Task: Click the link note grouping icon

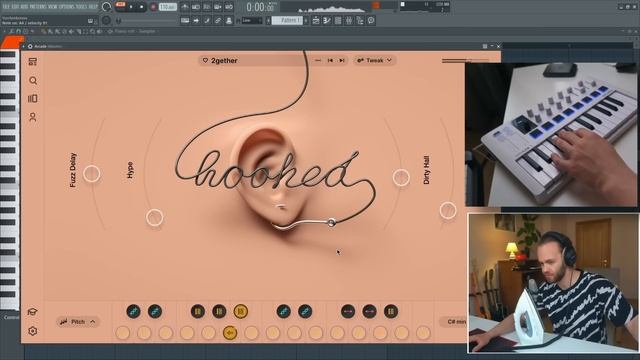Action: pyautogui.click(x=218, y=20)
